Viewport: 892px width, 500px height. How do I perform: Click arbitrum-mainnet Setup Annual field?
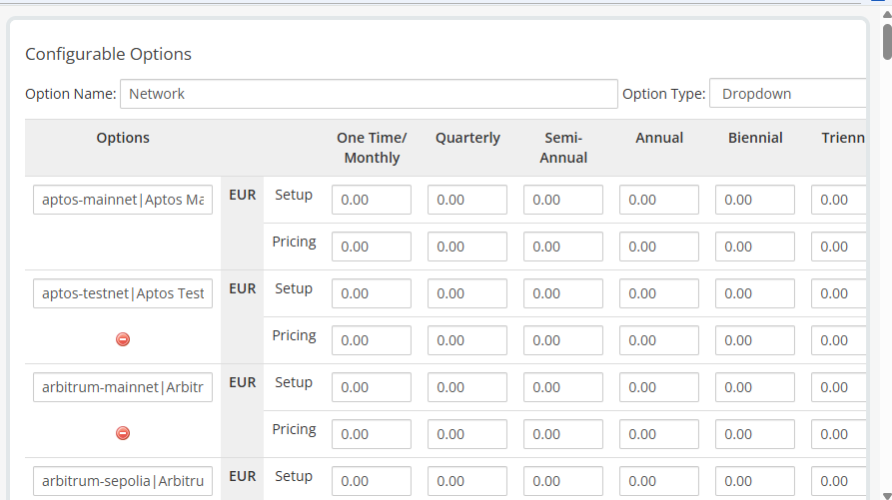coord(659,387)
